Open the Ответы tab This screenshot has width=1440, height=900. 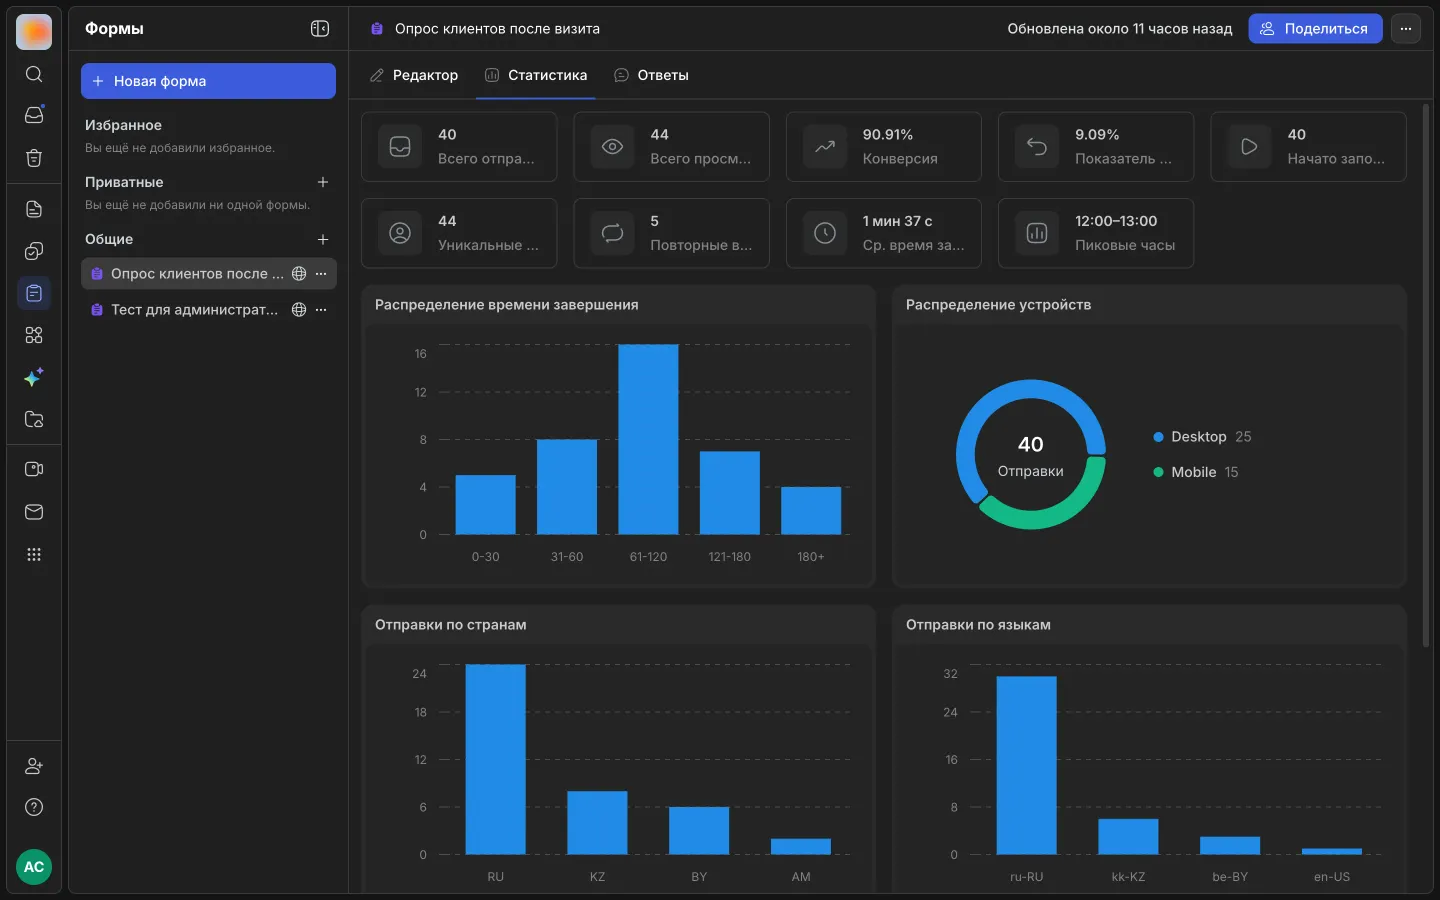[x=651, y=75]
